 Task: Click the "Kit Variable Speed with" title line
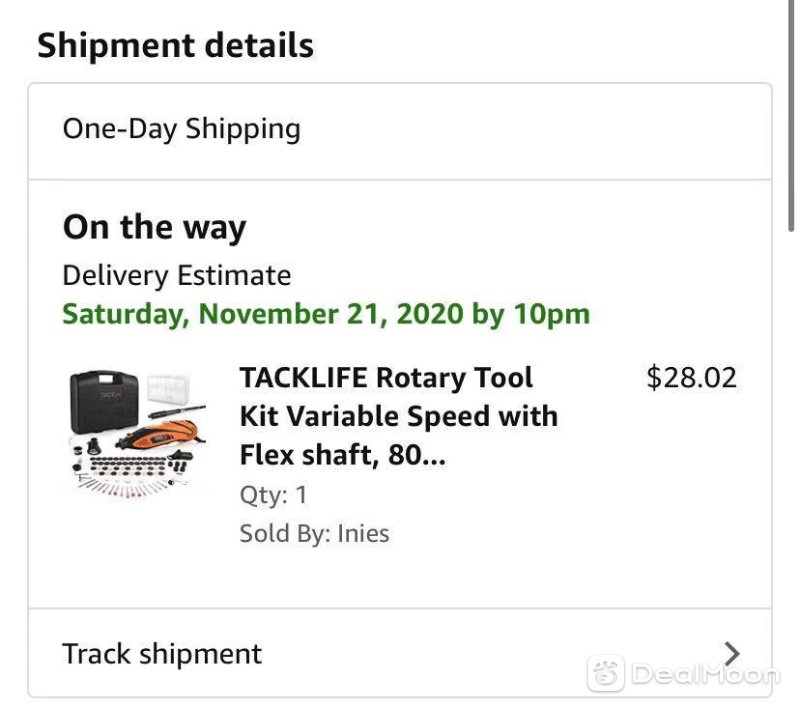tap(398, 416)
